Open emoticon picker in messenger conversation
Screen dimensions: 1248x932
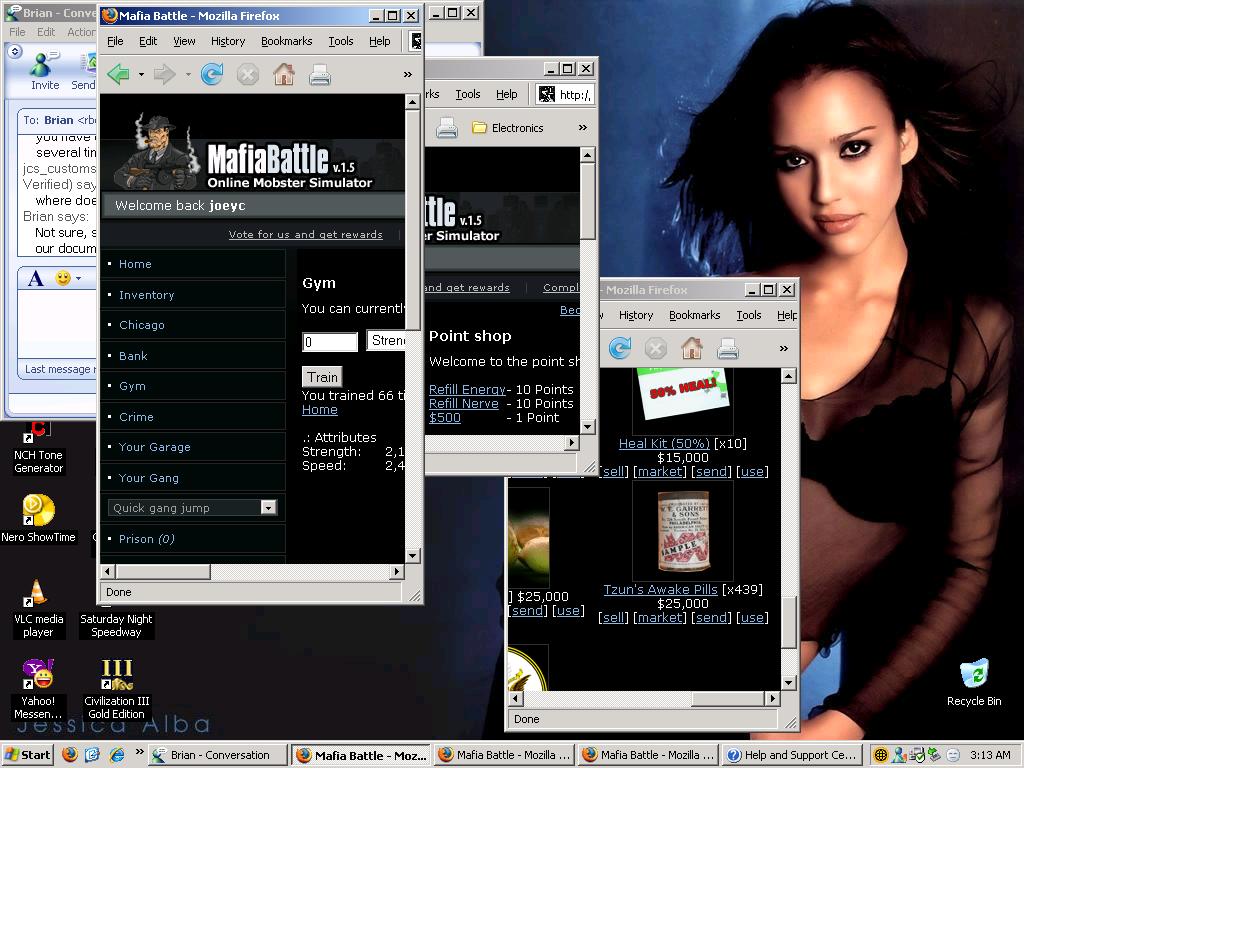point(64,278)
